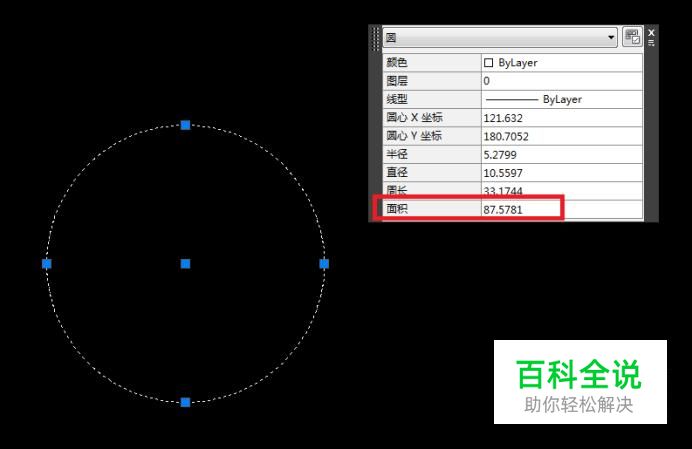Select the circle's left quadrant grip

(47, 264)
